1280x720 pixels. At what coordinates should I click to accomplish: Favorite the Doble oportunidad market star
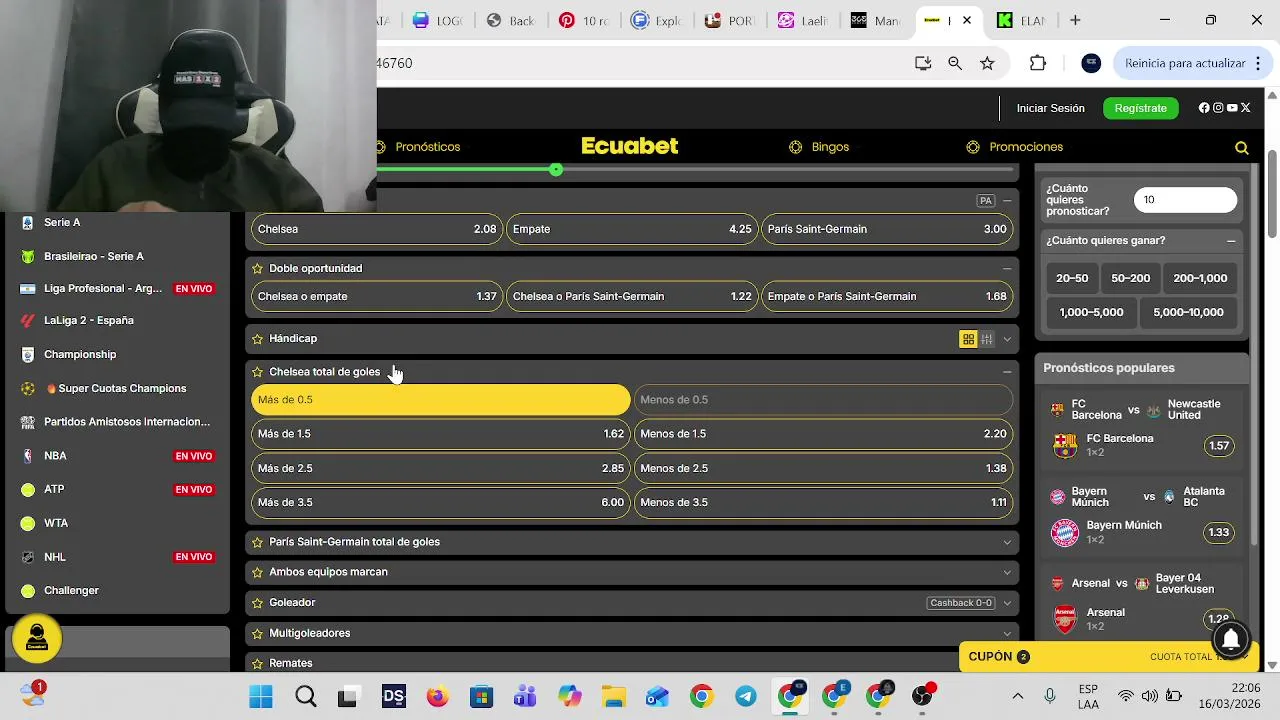coord(257,269)
